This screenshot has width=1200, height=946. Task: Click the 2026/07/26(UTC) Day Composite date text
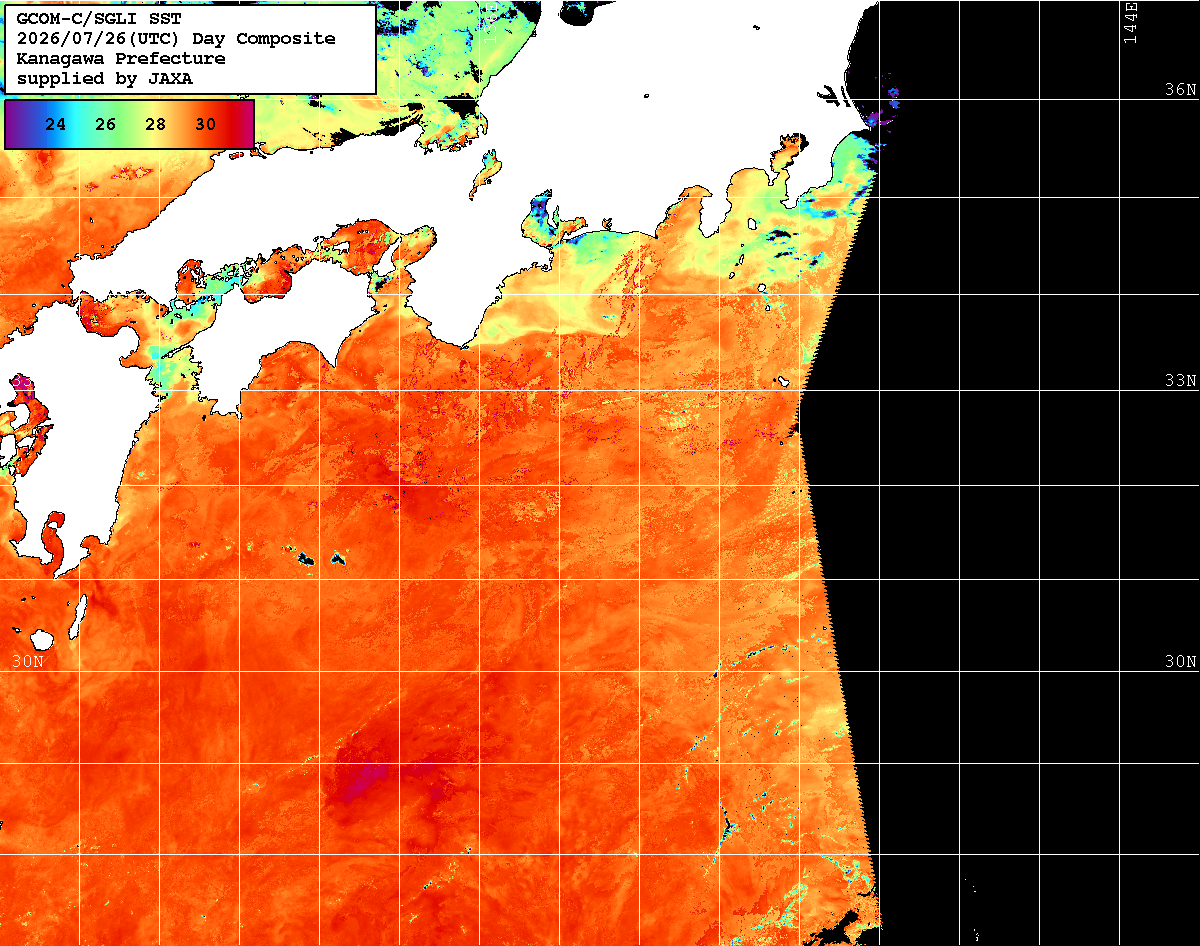coord(176,39)
